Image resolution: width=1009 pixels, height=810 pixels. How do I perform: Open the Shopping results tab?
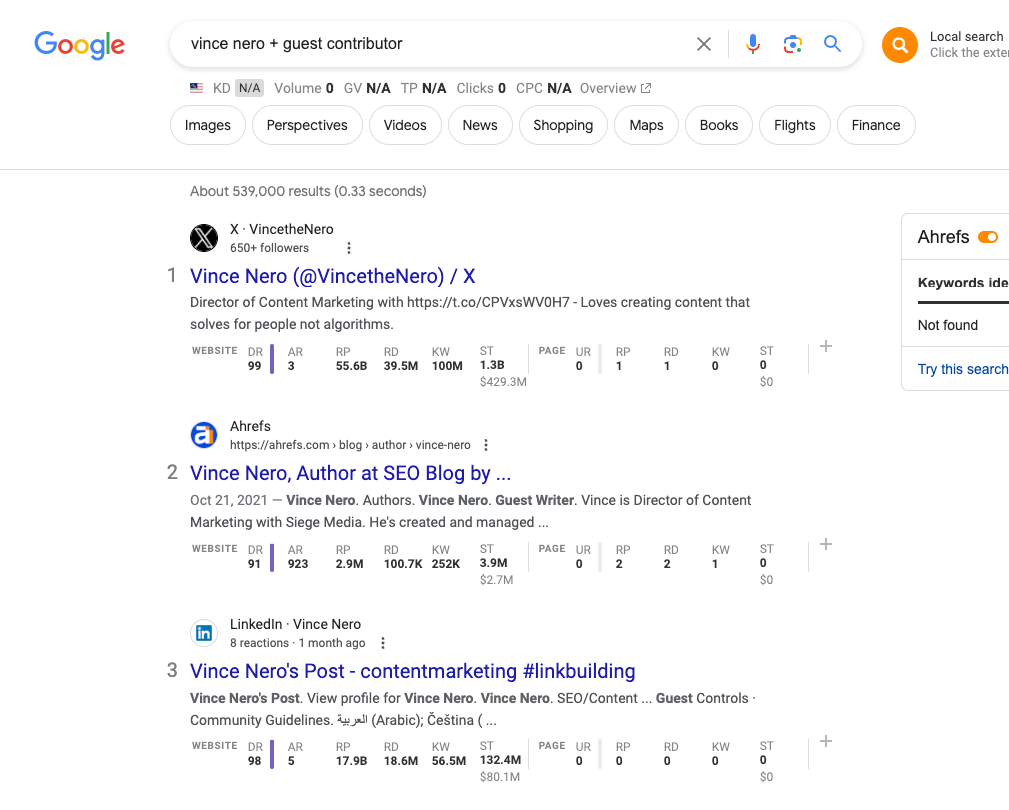click(563, 125)
